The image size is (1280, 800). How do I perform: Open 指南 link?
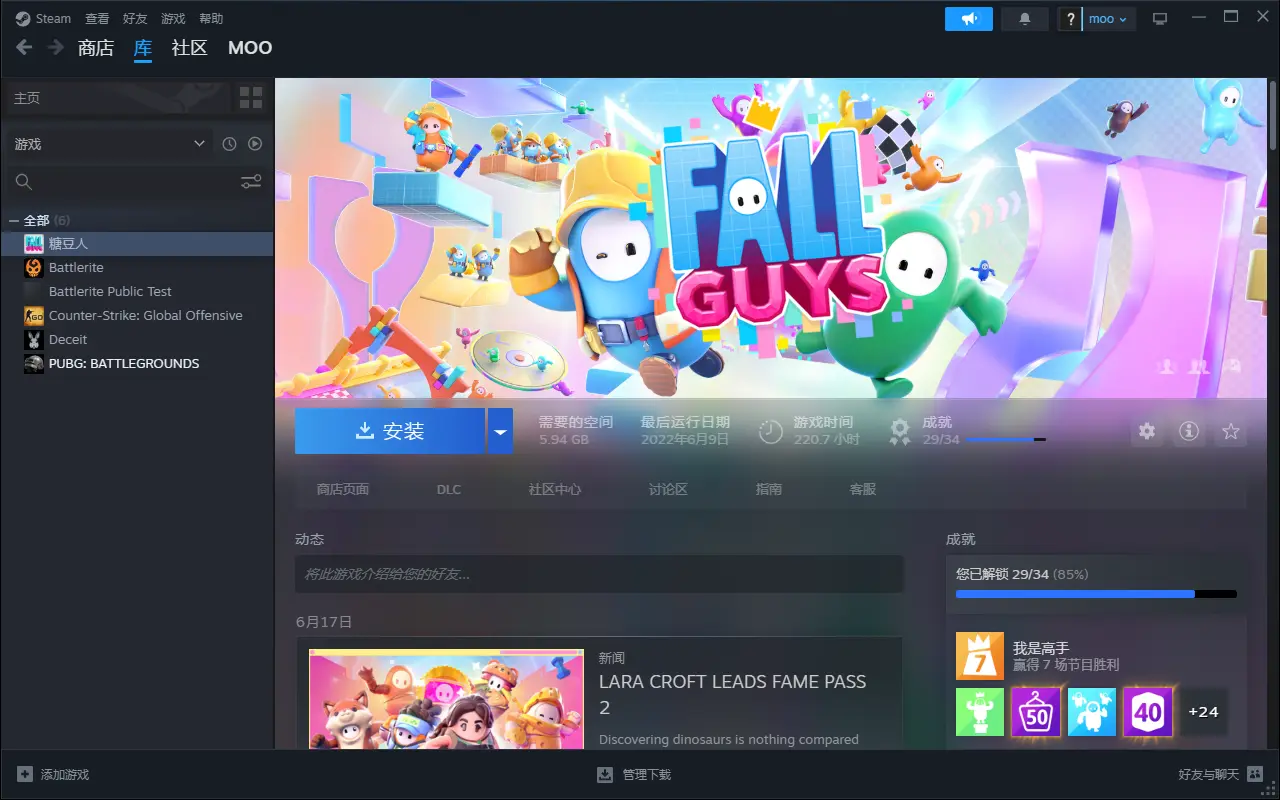pyautogui.click(x=769, y=489)
